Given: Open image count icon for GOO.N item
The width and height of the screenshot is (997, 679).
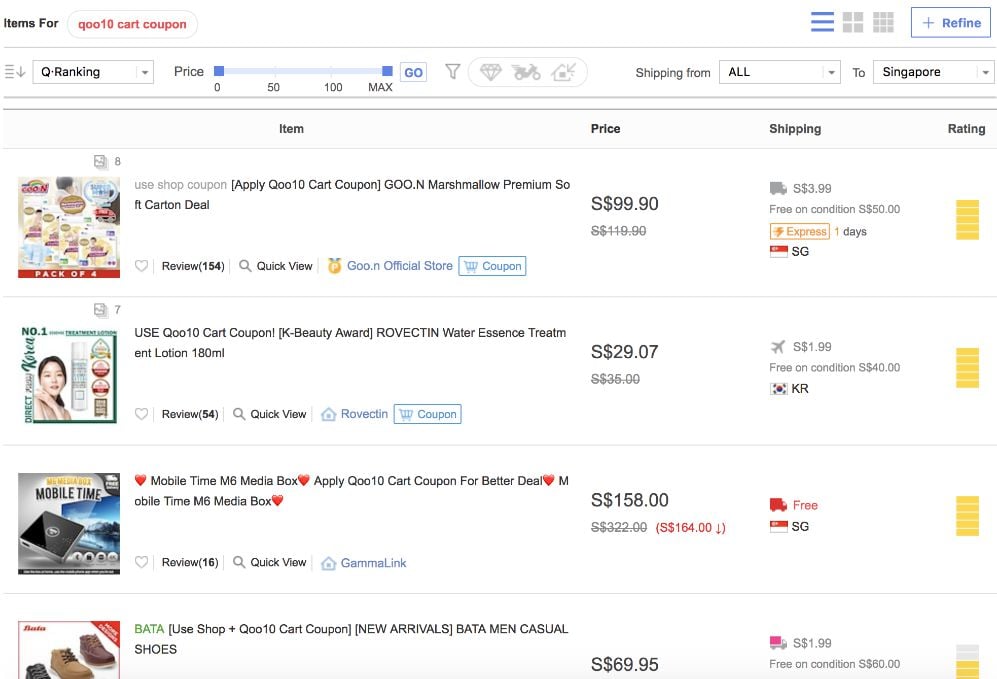Looking at the screenshot, I should [100, 161].
